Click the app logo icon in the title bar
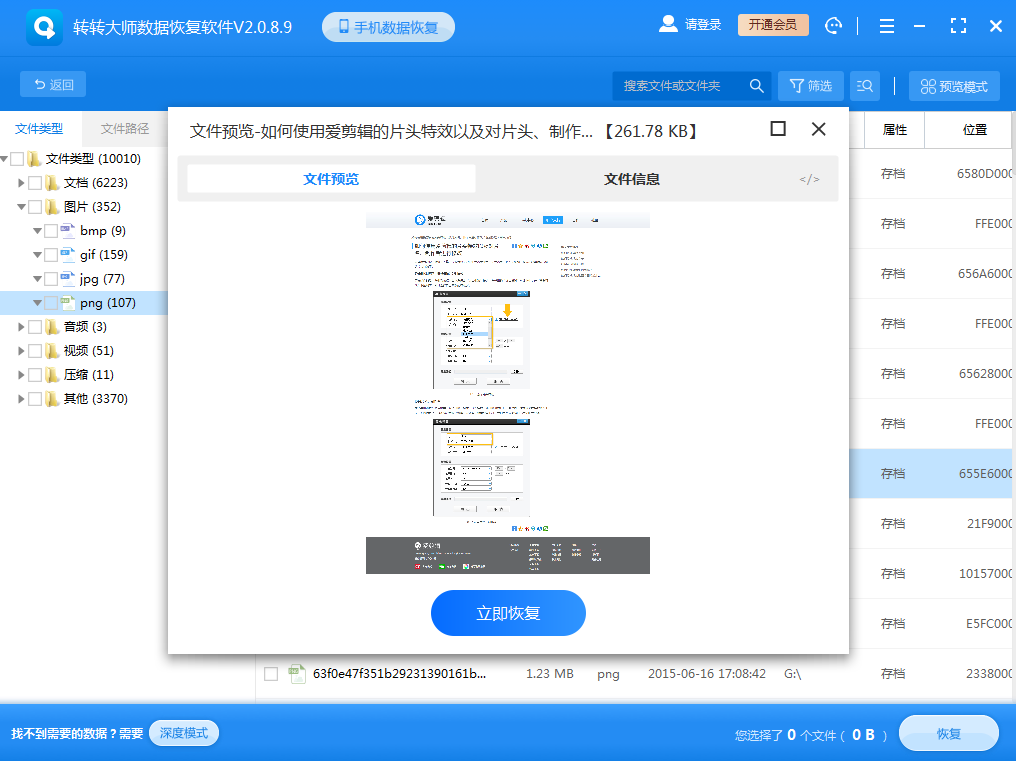 click(42, 25)
